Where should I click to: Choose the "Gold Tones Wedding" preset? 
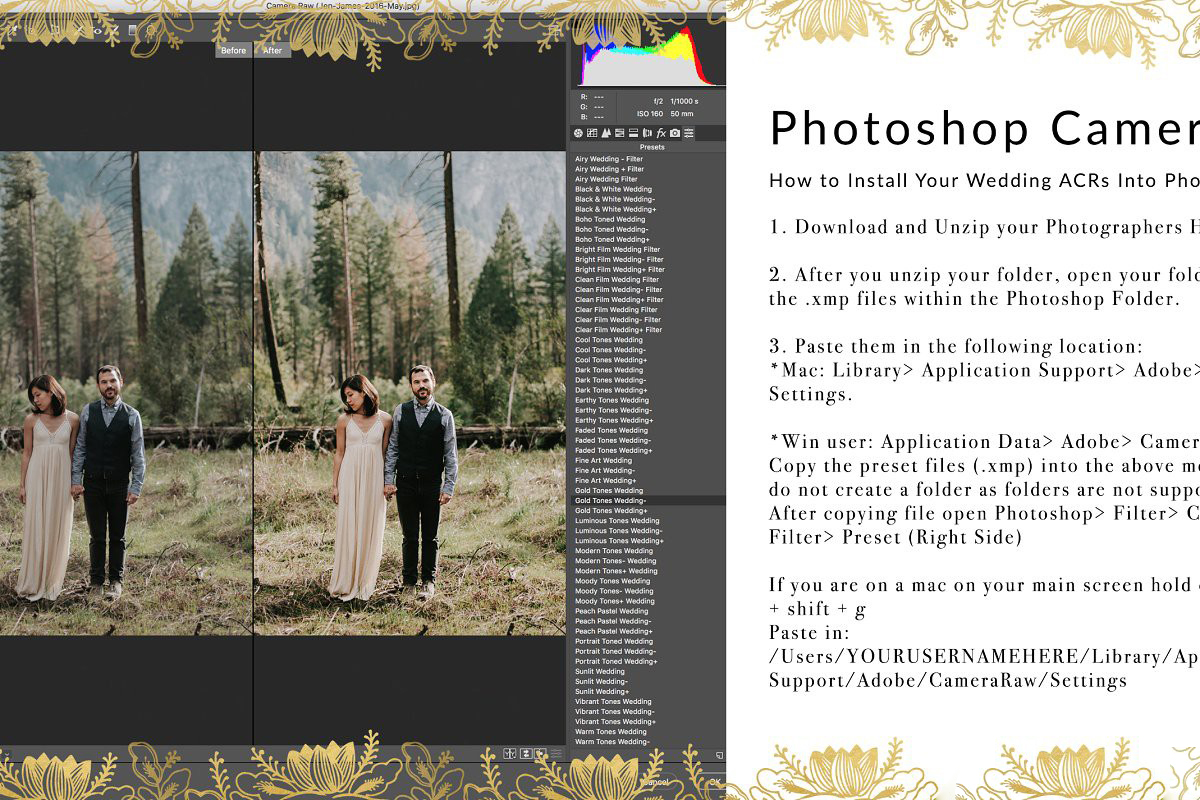[x=609, y=490]
